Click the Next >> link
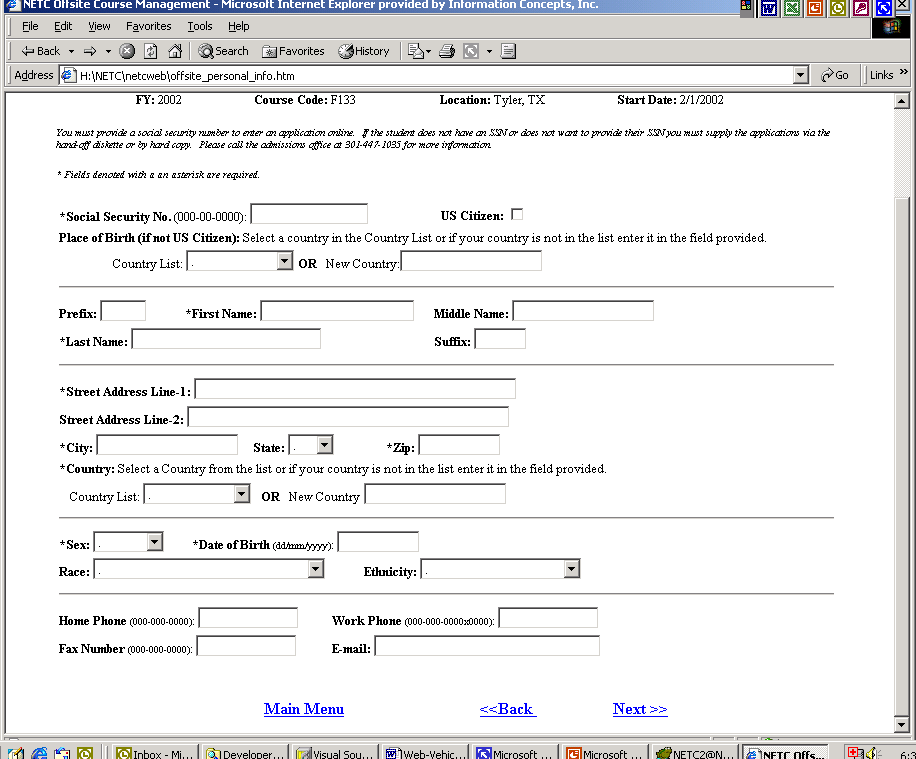Viewport: 916px width, 759px height. coord(640,709)
